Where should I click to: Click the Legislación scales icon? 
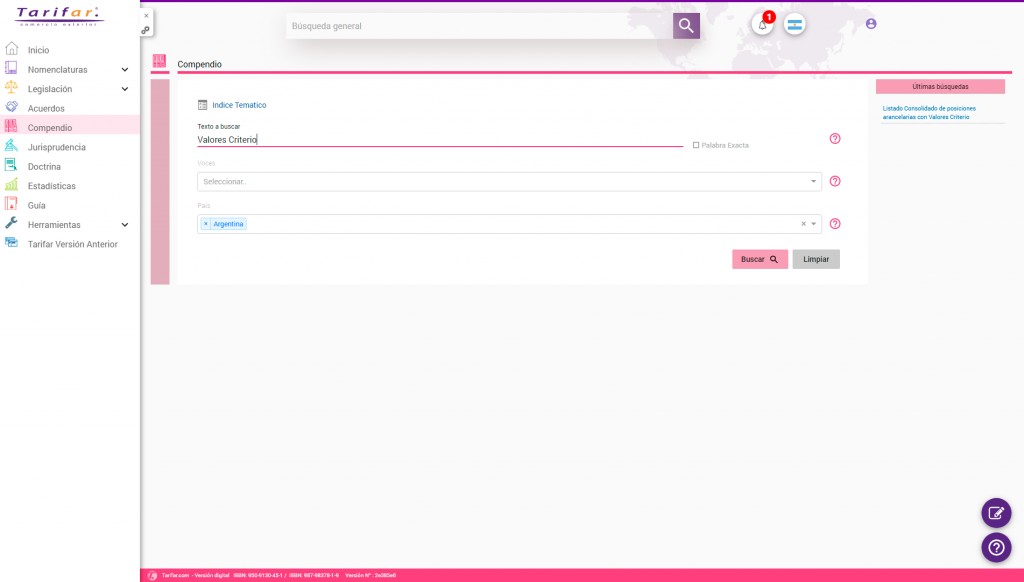pos(11,88)
